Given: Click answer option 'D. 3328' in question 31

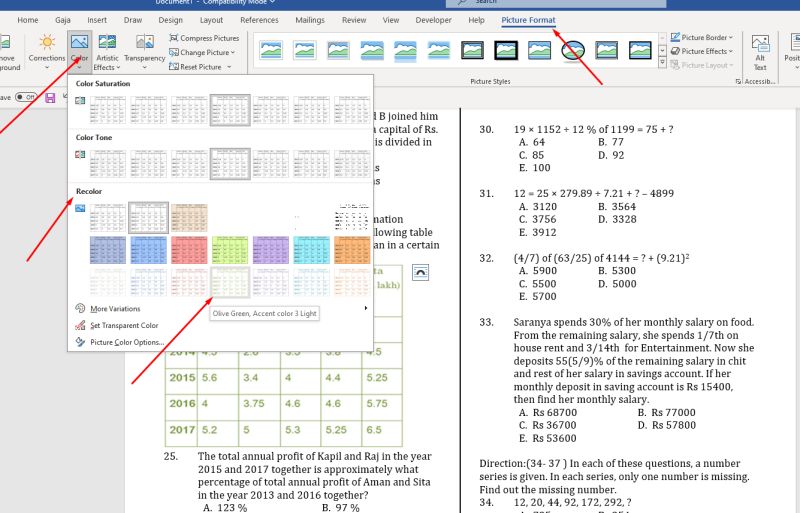Looking at the screenshot, I should point(617,219).
